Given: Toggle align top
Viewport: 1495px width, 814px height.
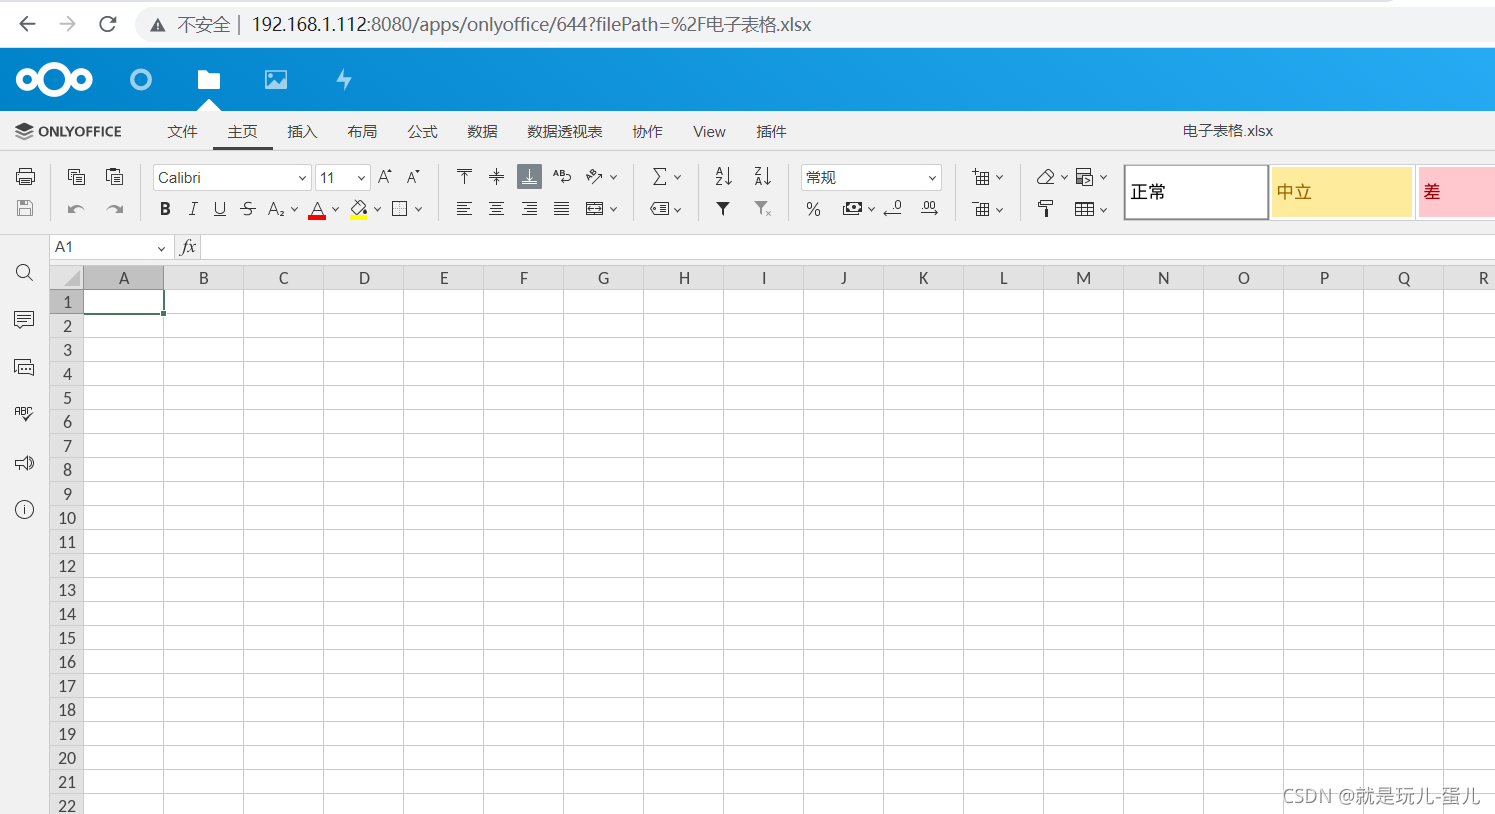Looking at the screenshot, I should tap(464, 177).
